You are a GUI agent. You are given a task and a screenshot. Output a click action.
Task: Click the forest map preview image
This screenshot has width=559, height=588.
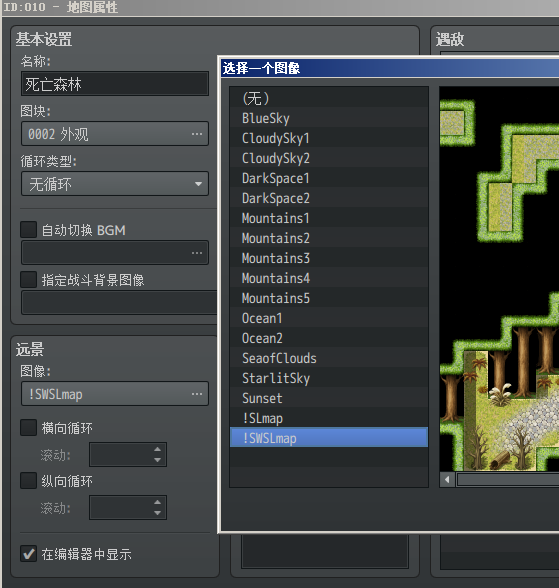point(499,279)
